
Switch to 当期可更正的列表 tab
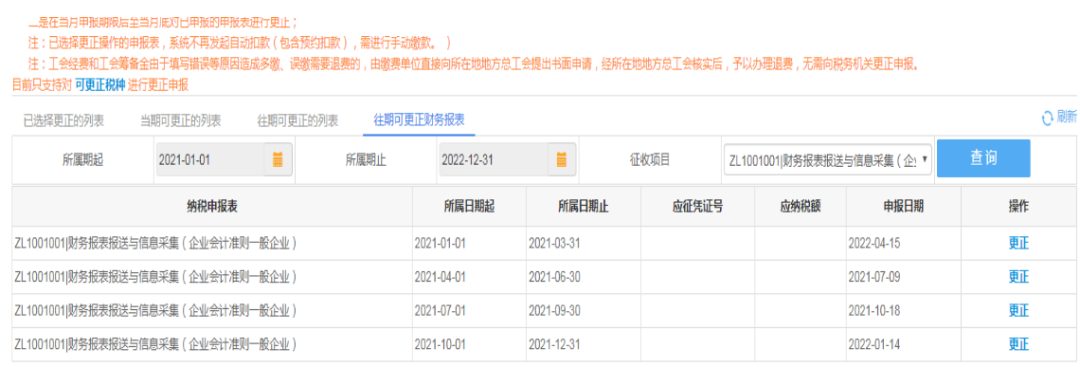180,121
